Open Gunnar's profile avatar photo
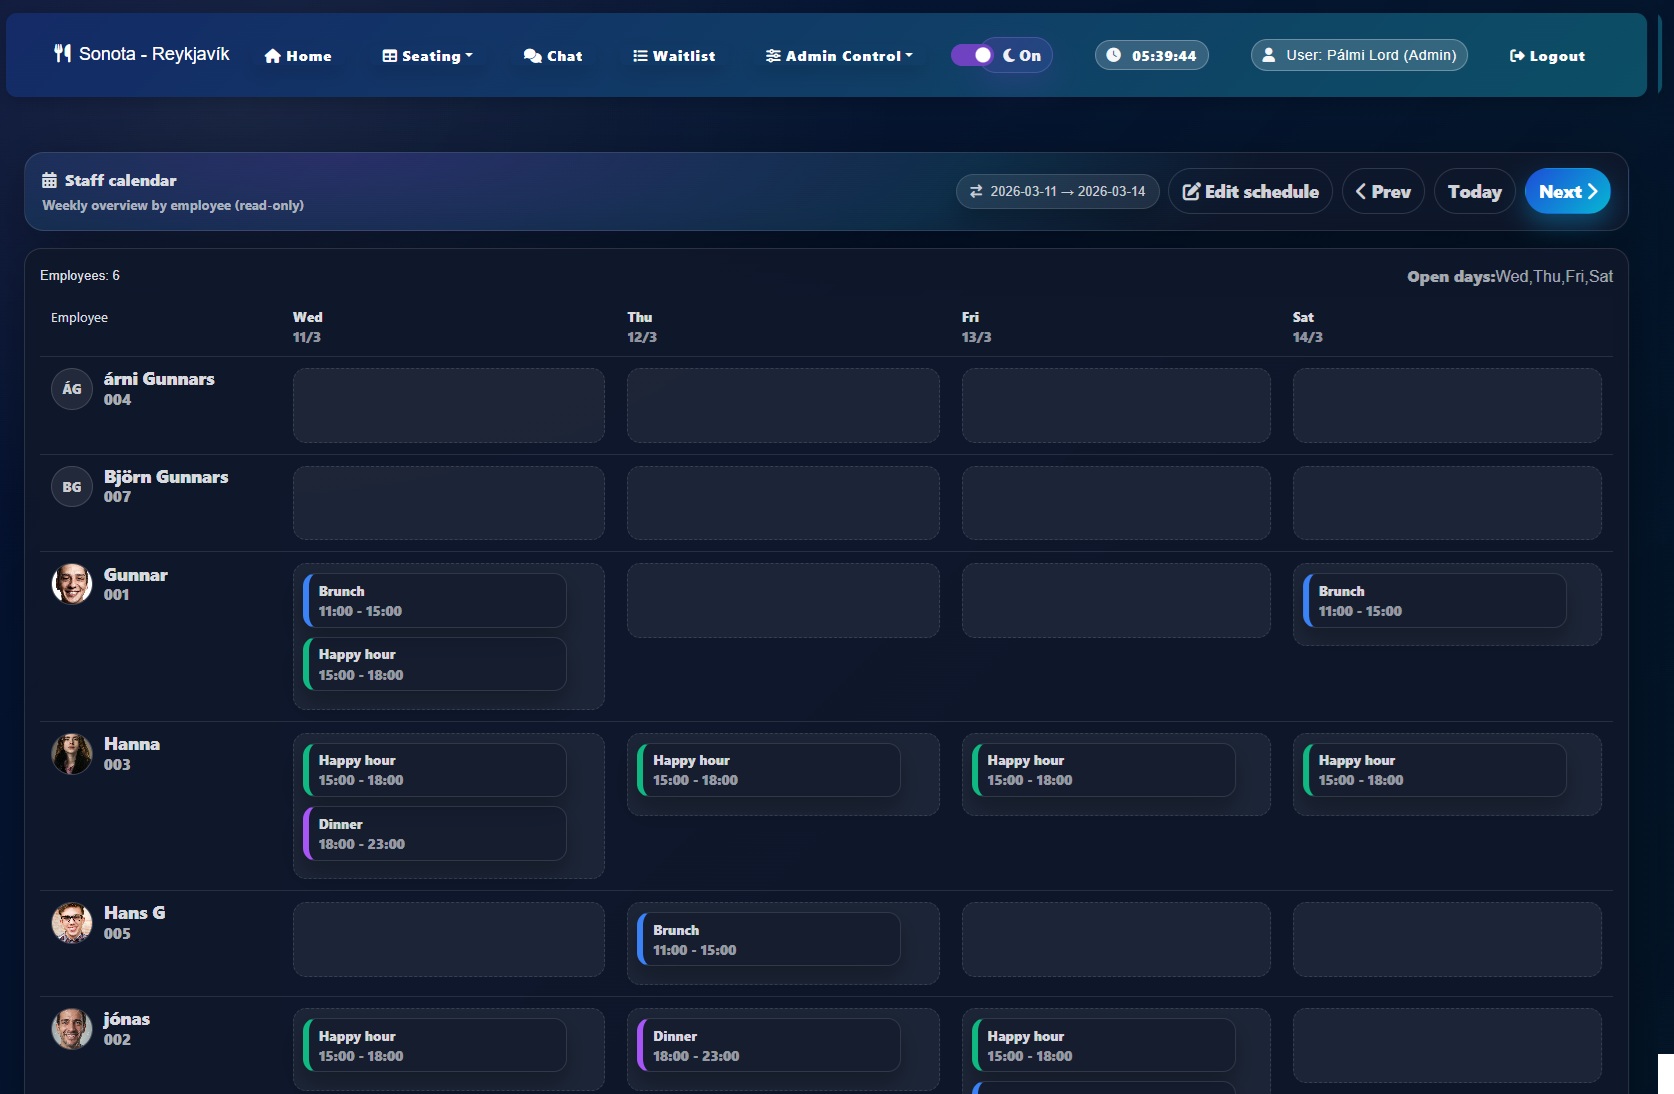Screen dimensions: 1674x1094 click(x=71, y=584)
